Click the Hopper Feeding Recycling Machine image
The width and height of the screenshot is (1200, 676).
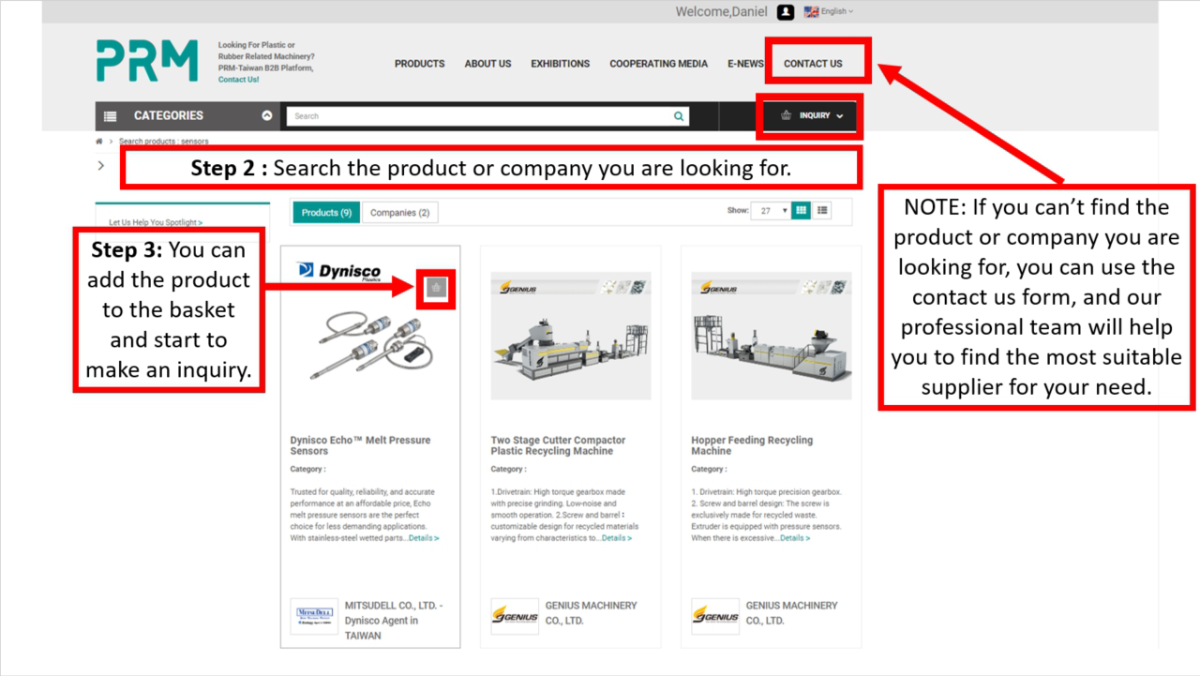pyautogui.click(x=772, y=337)
